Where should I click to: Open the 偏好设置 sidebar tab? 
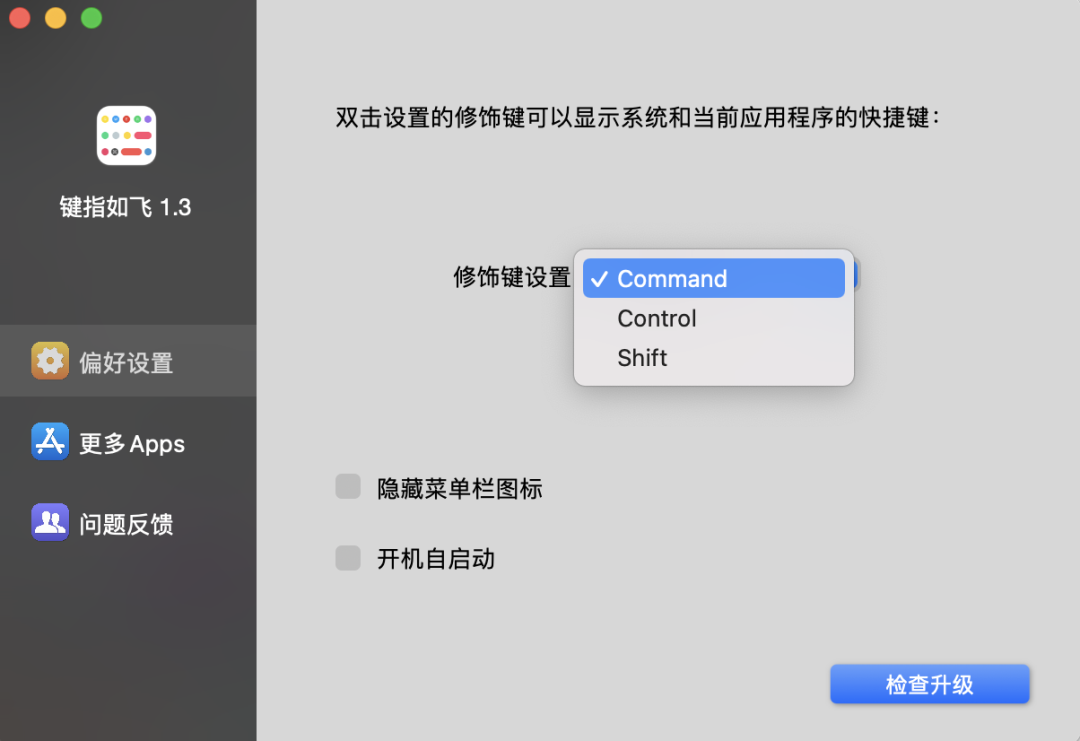126,362
